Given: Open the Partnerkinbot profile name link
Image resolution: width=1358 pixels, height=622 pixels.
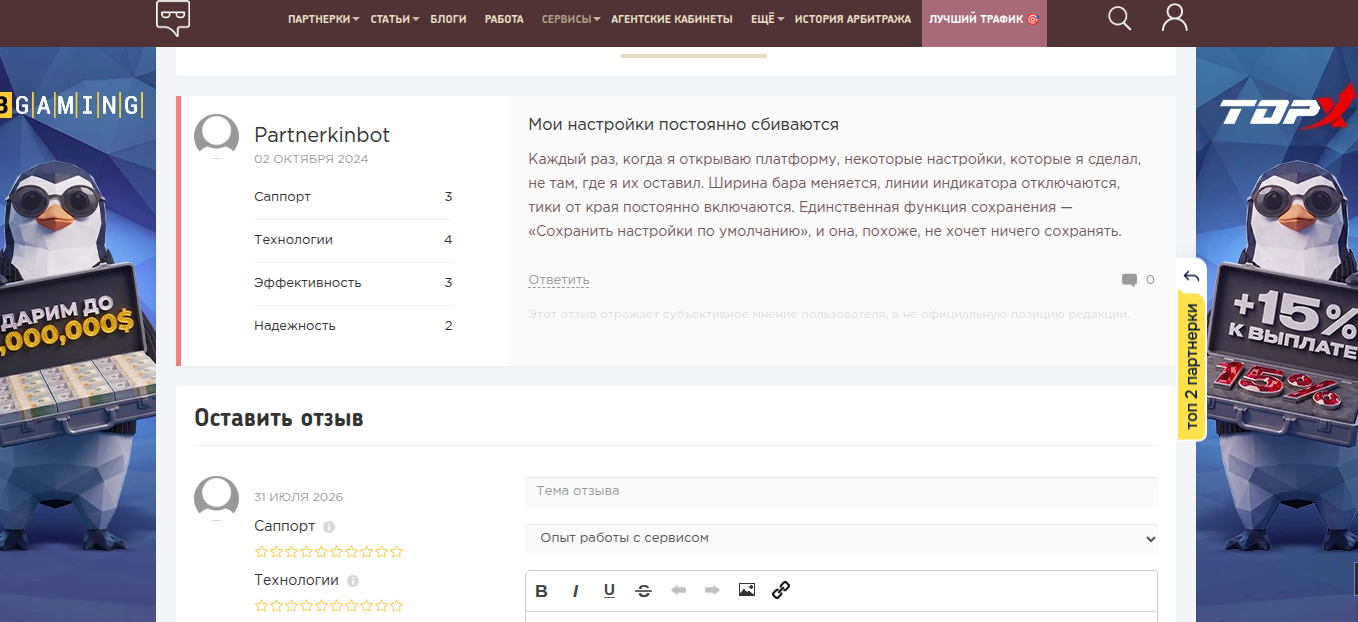Looking at the screenshot, I should pos(322,135).
